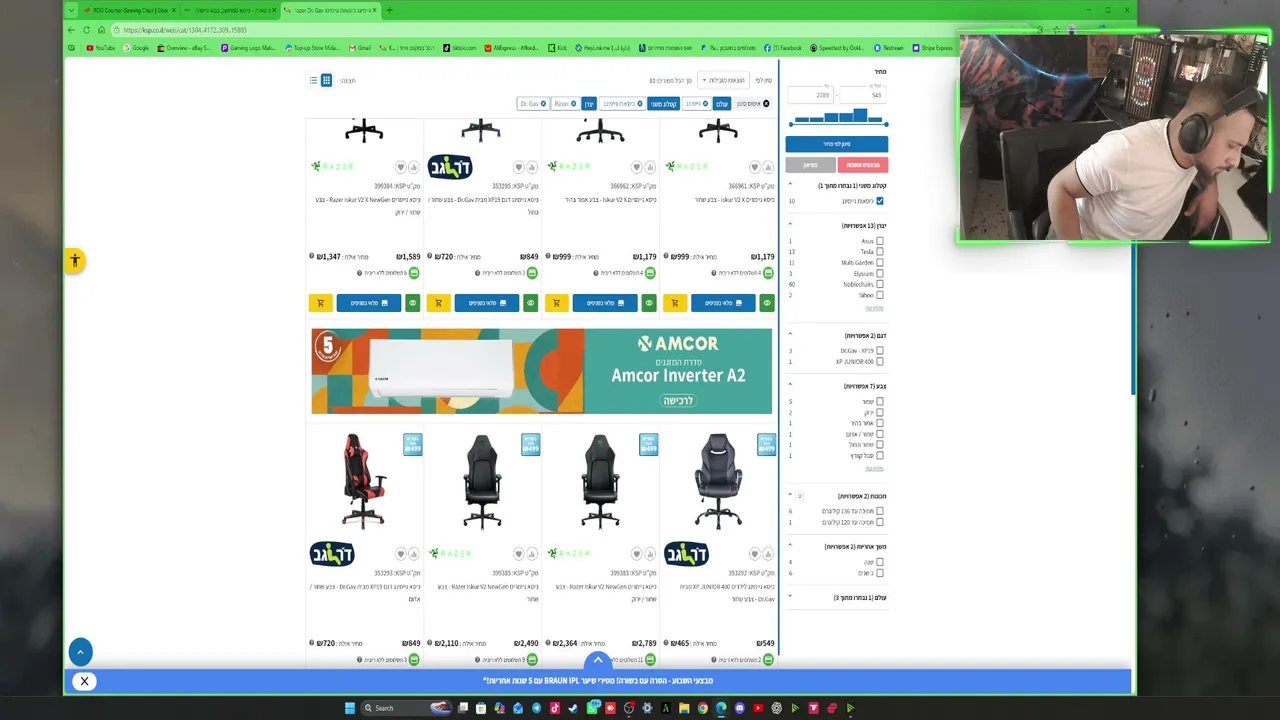Switch to list view layout
Image resolution: width=1280 pixels, height=720 pixels.
[x=313, y=80]
